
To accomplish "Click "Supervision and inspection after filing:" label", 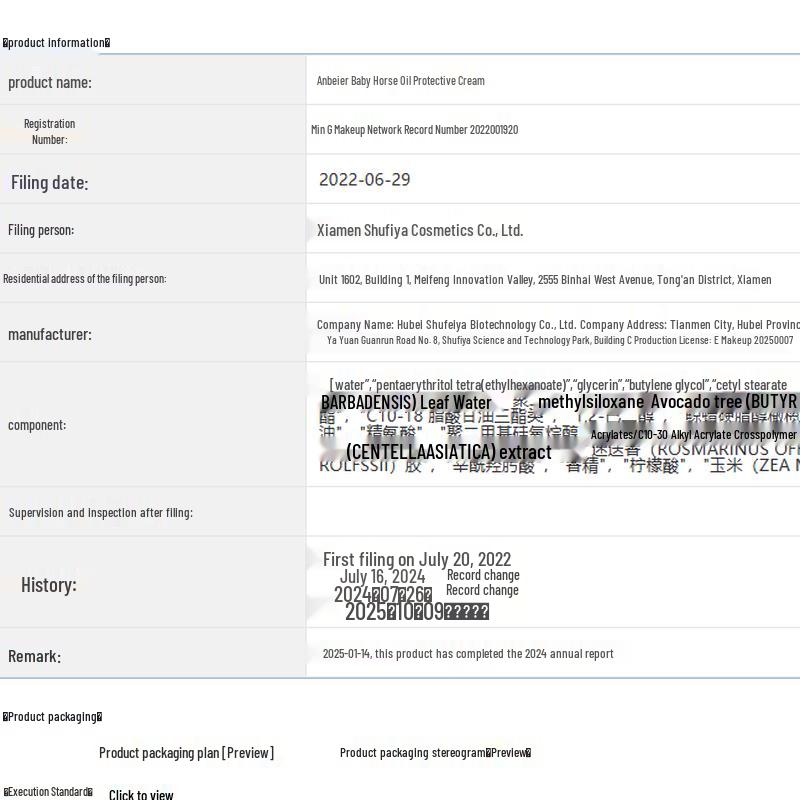I will click(101, 513).
